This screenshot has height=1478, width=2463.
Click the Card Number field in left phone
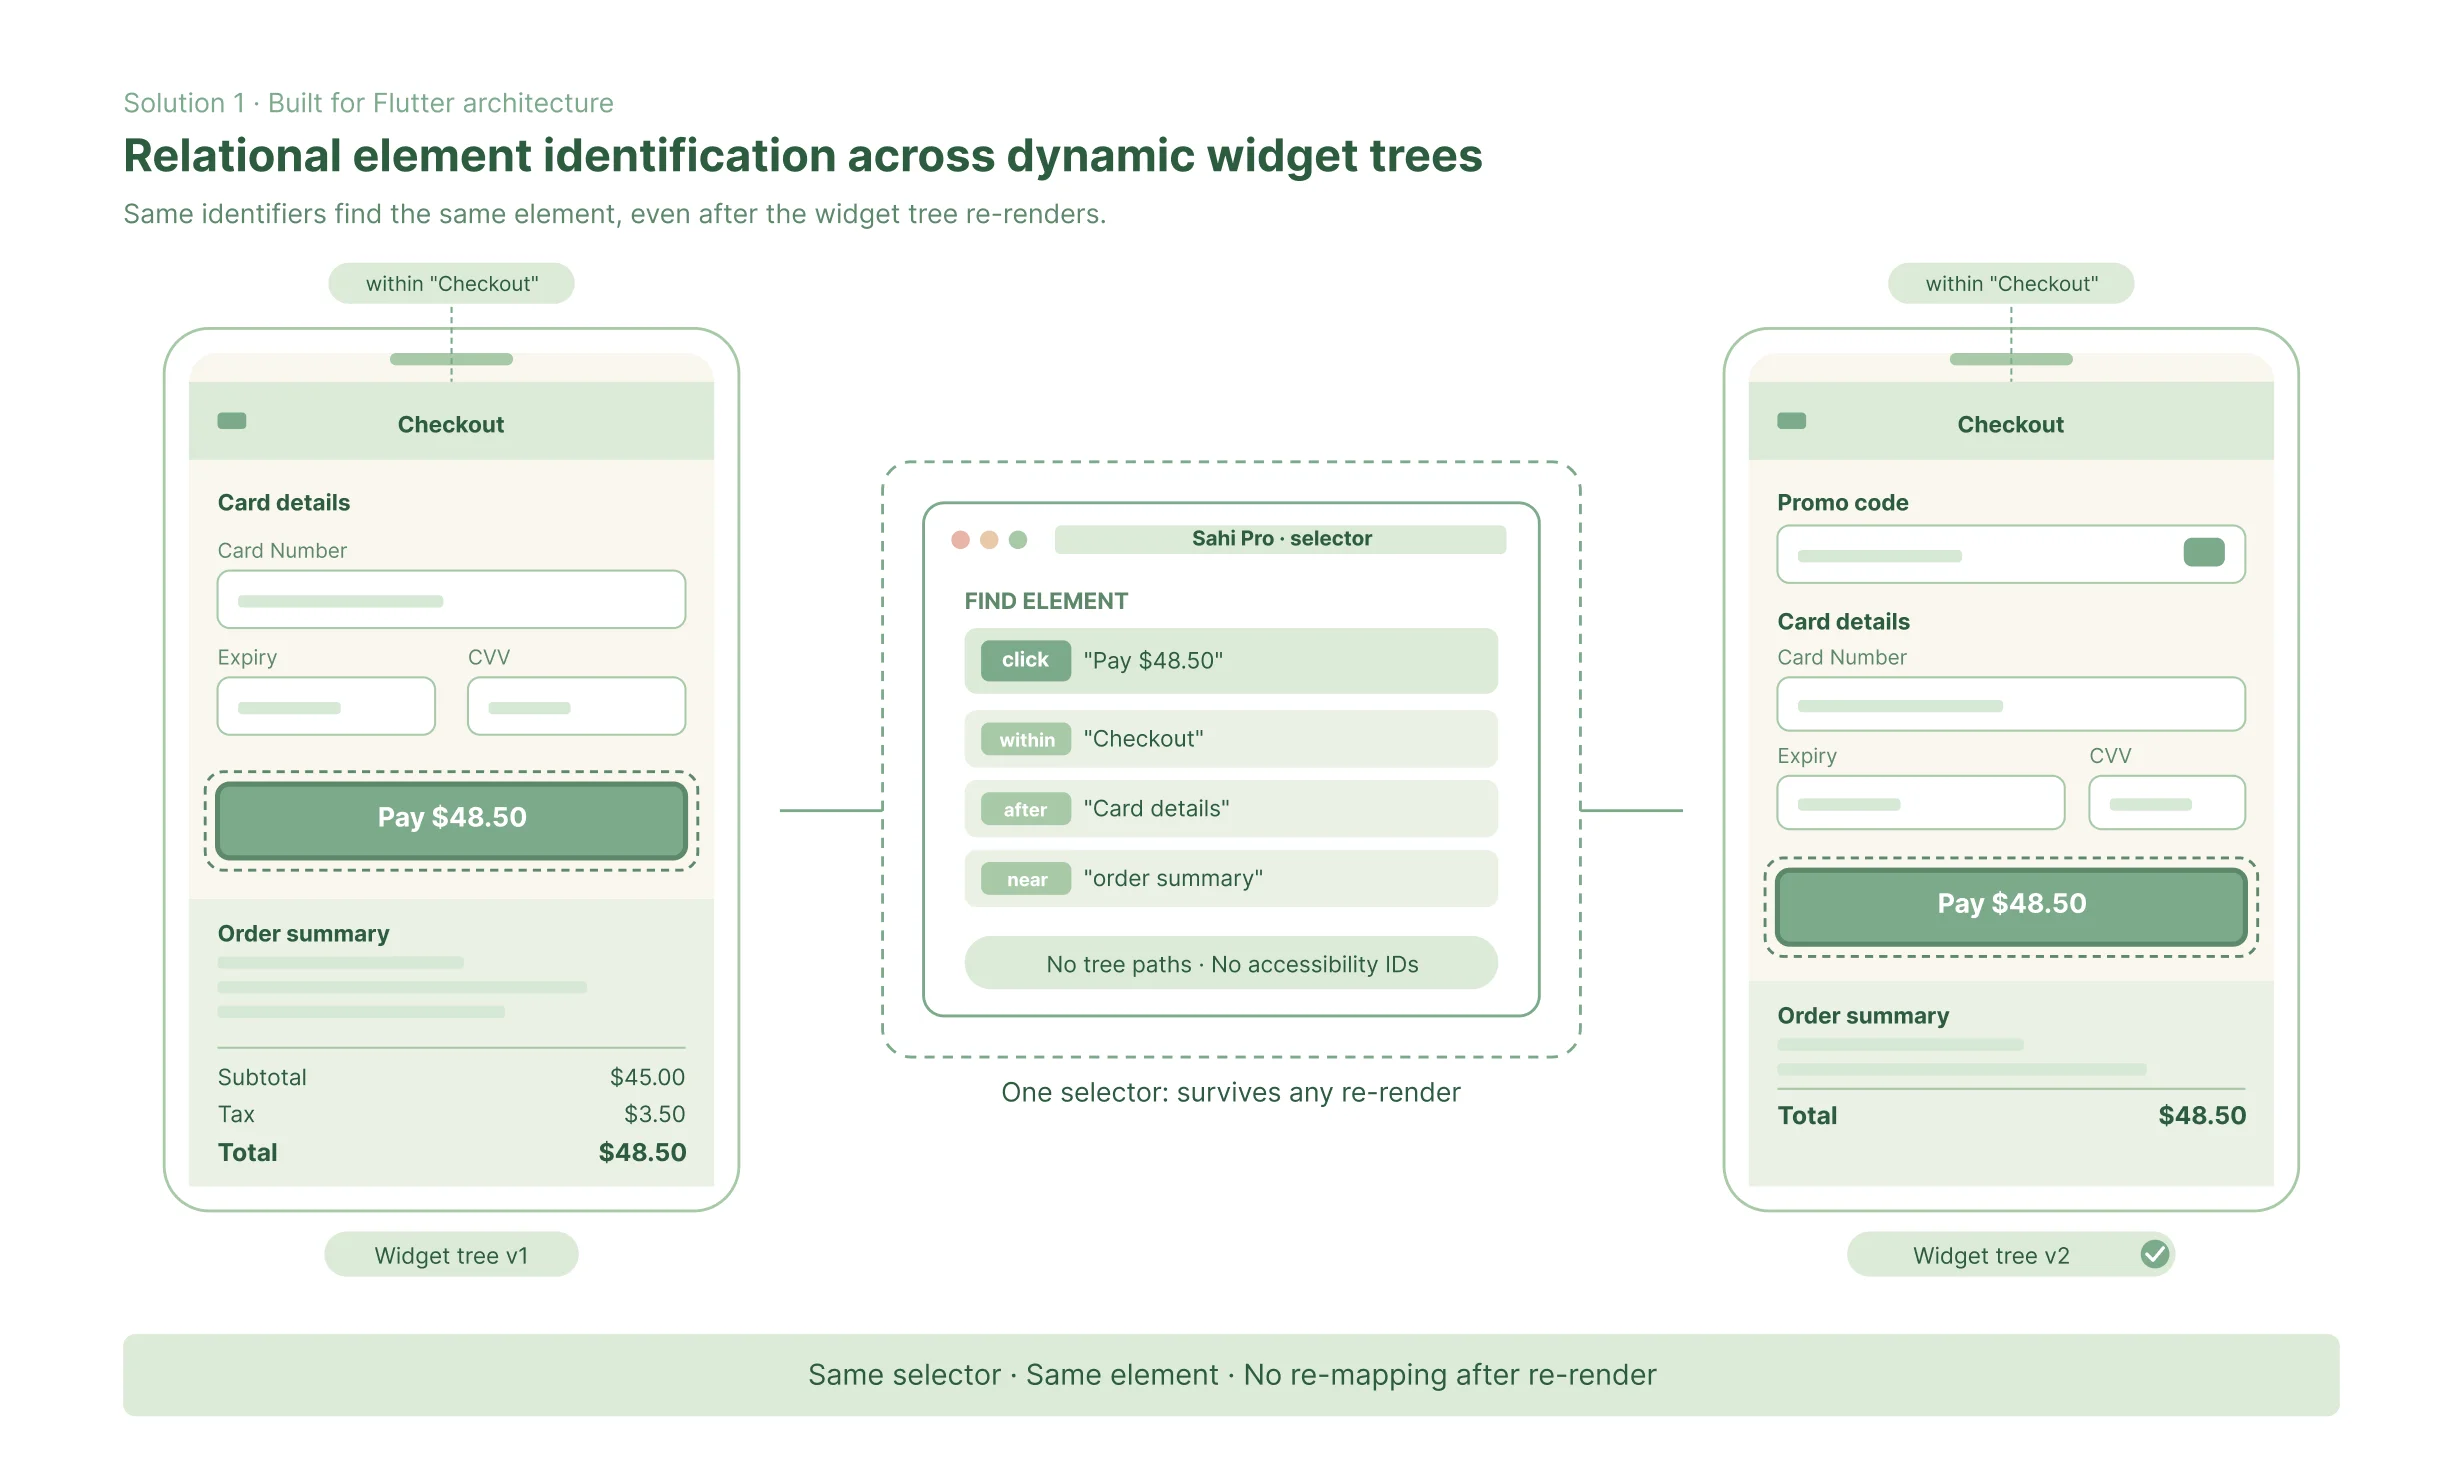click(452, 599)
